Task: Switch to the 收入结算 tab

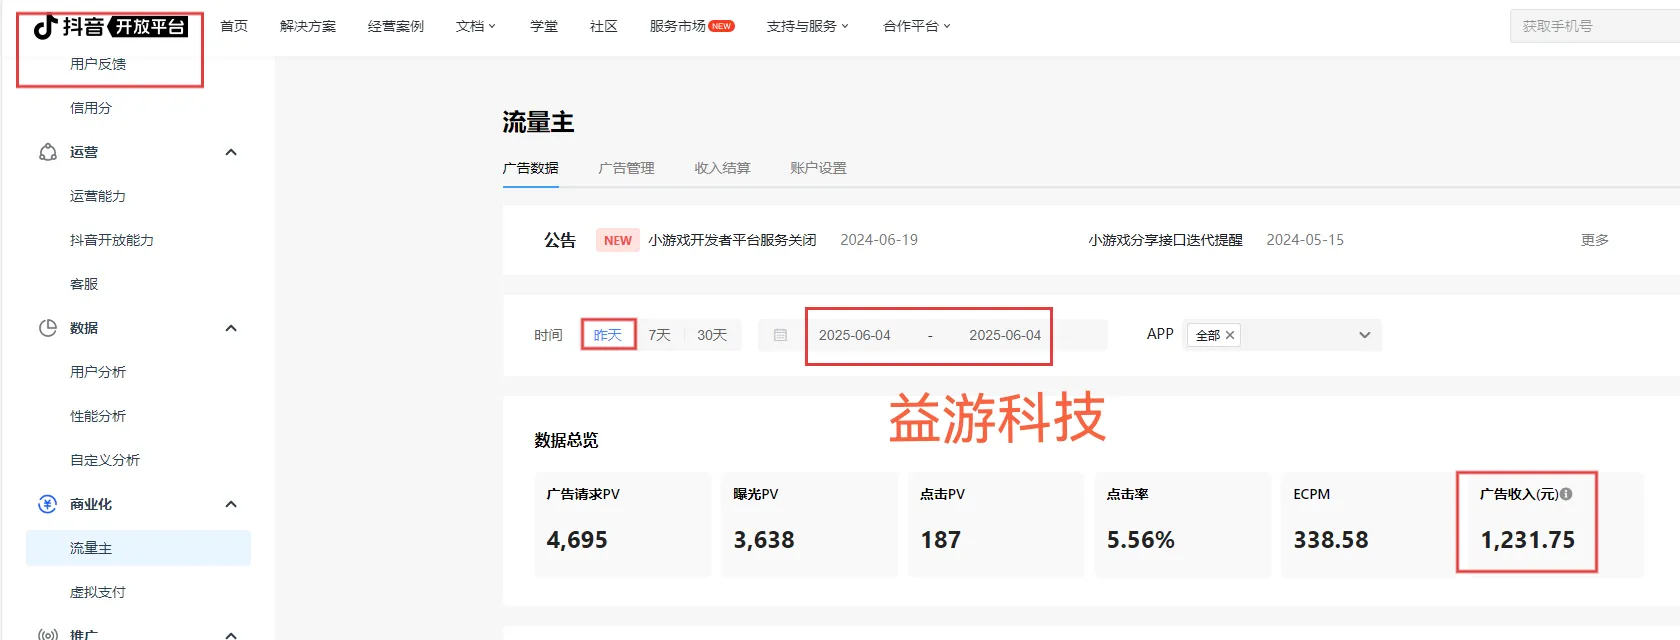Action: coord(723,168)
